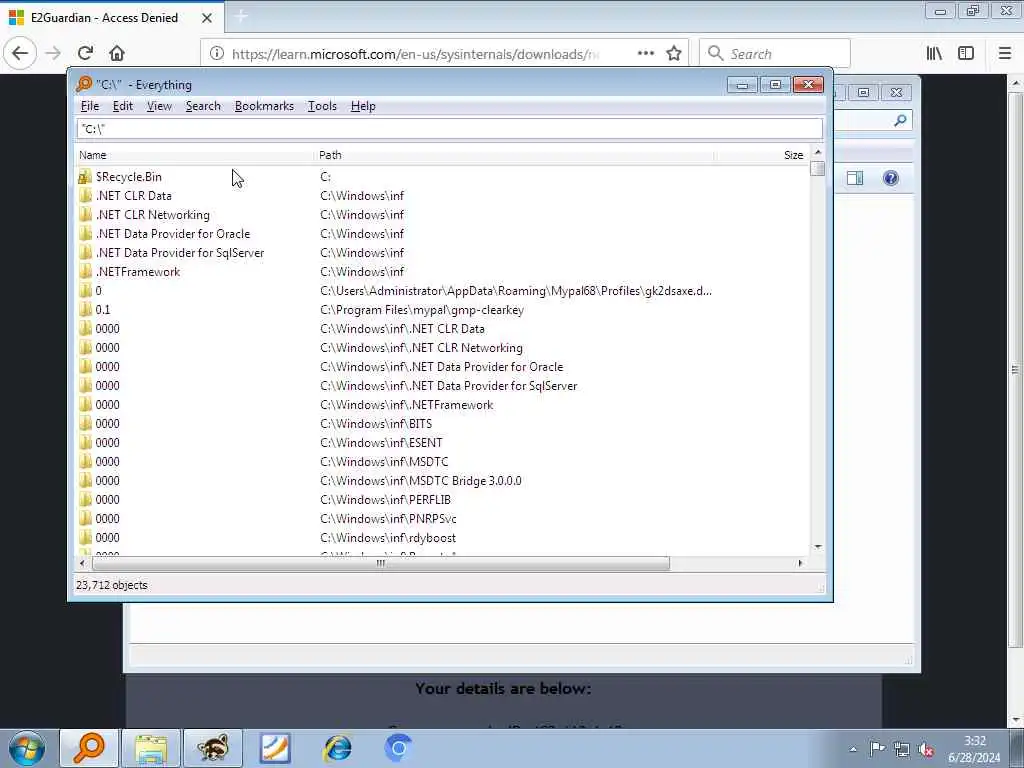The height and width of the screenshot is (768, 1024).
Task: Go forward in the browser
Action: click(54, 54)
